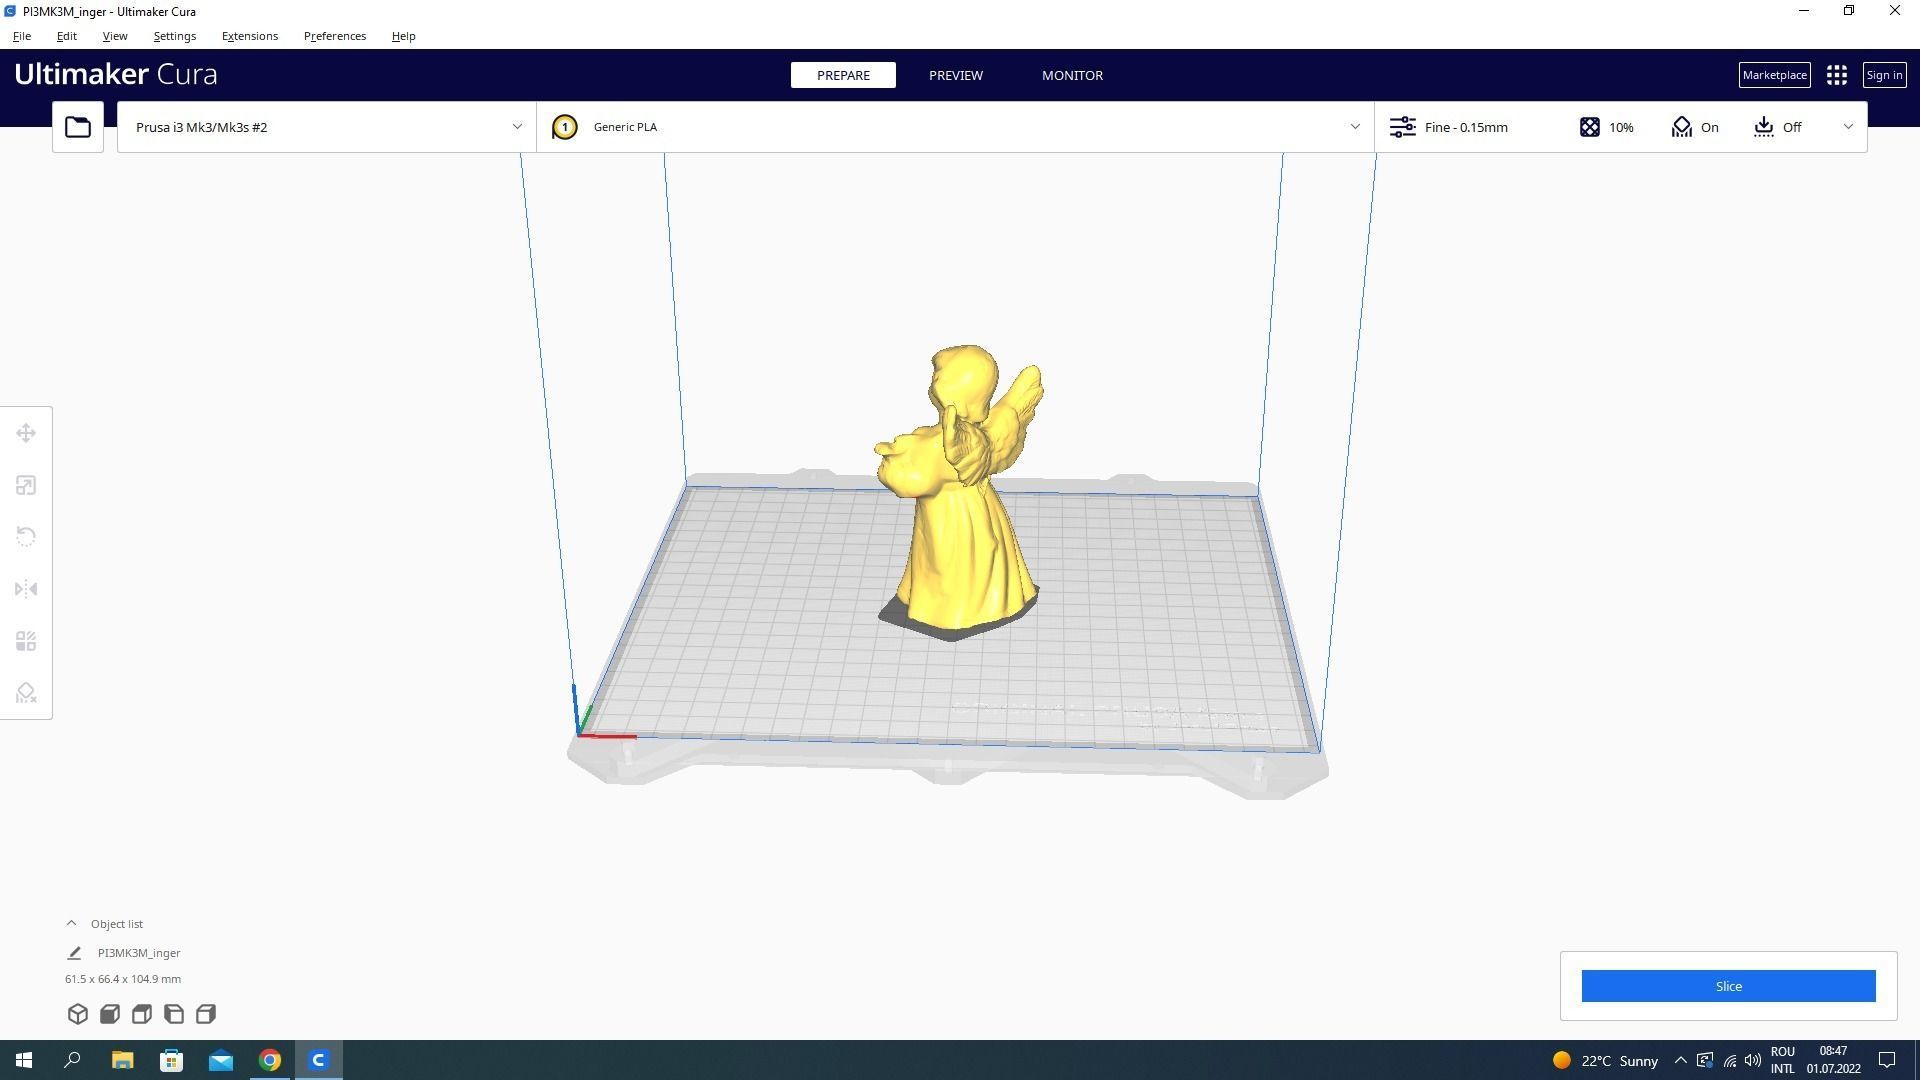Switch to left side view icon
The height and width of the screenshot is (1080, 1920).
174,1014
